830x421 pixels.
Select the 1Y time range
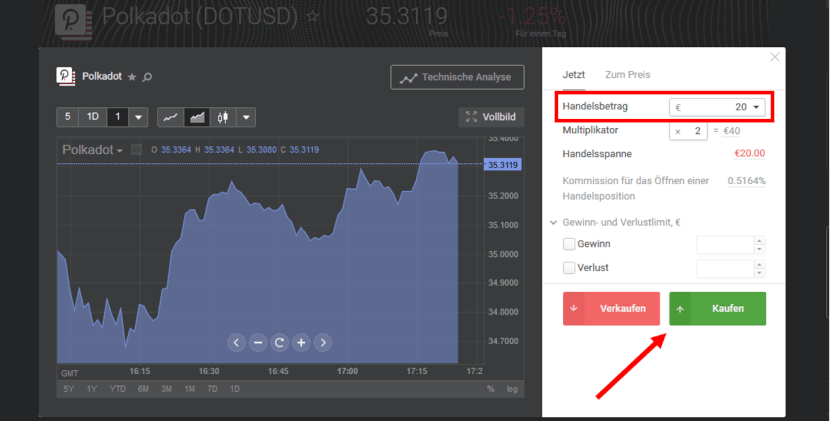coord(92,389)
